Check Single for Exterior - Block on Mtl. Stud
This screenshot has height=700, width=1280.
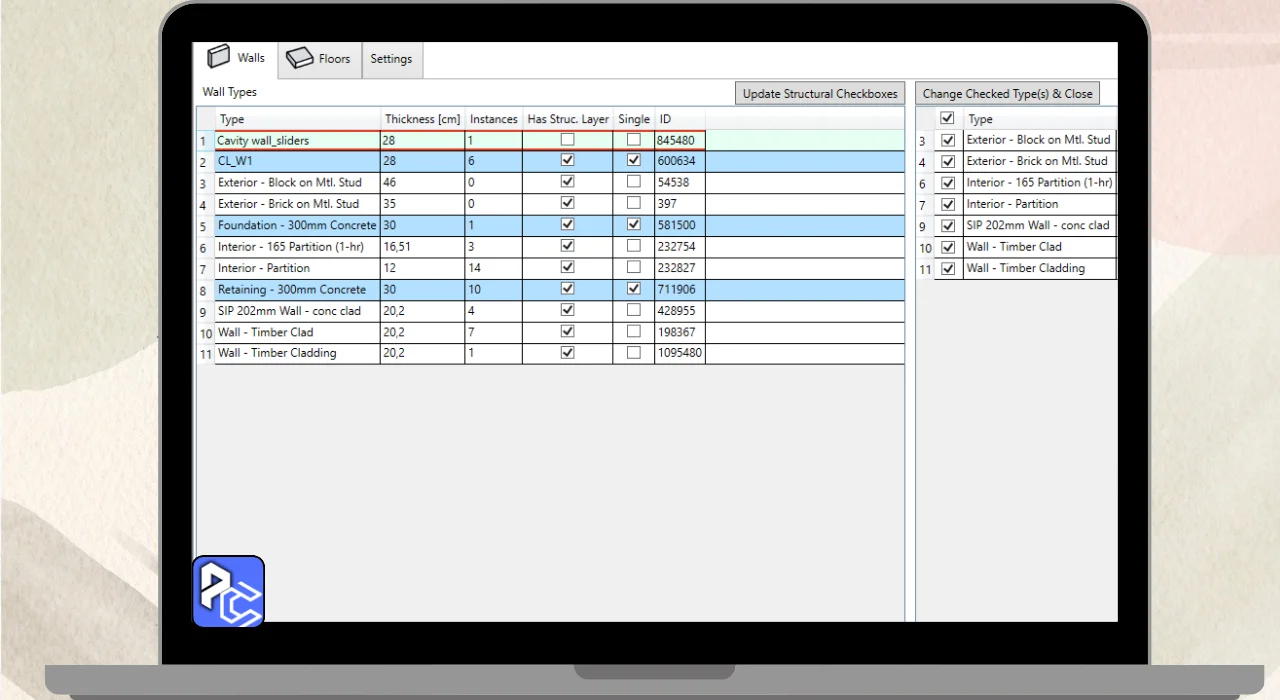(x=634, y=182)
